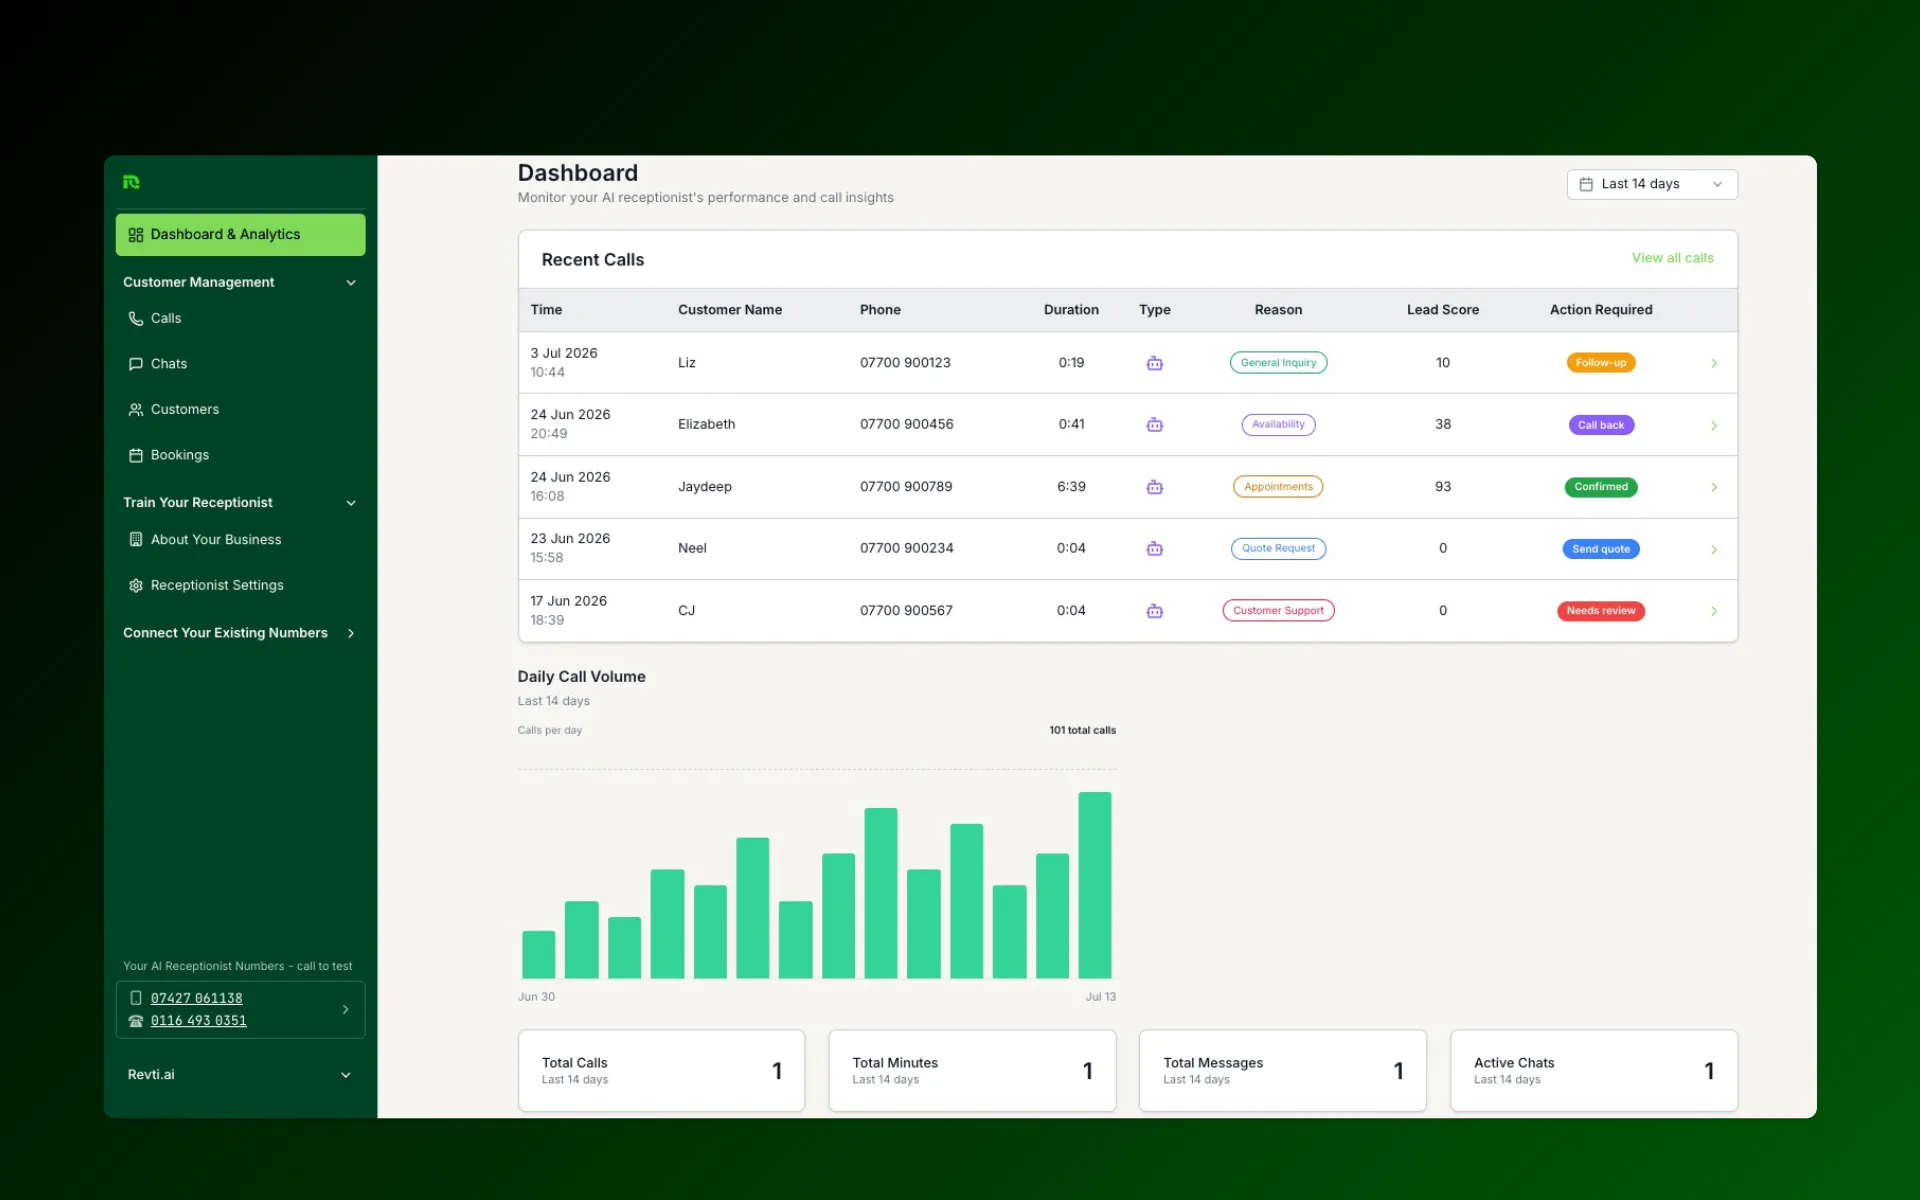Click the Follow-up action badge
This screenshot has height=1200, width=1920.
point(1600,363)
